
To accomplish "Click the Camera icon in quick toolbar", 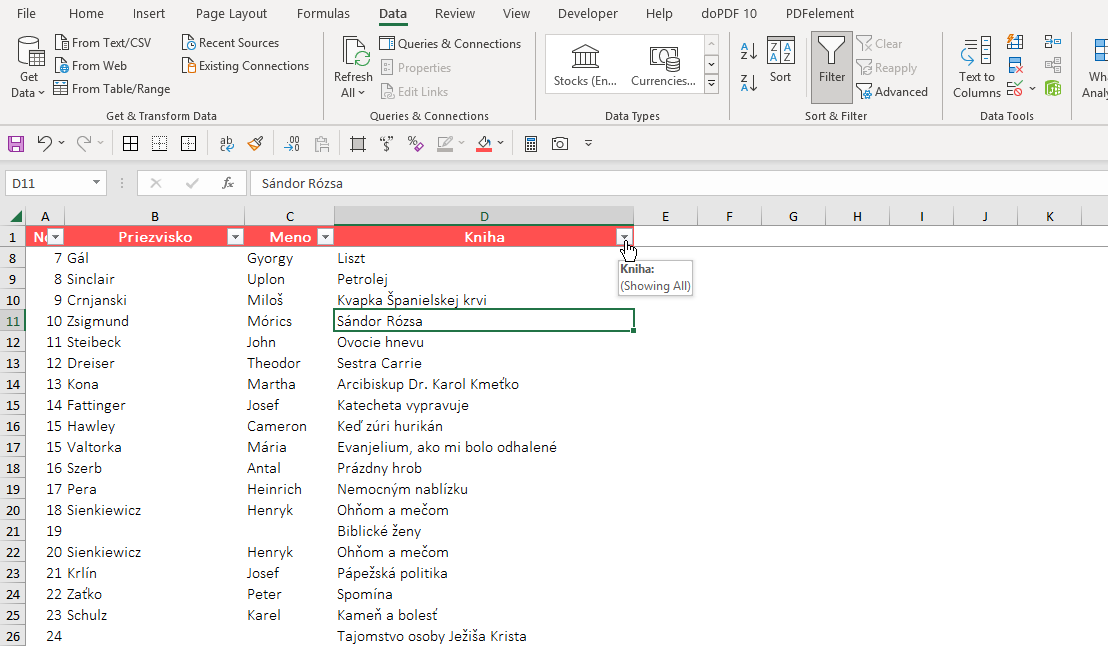I will [x=560, y=144].
